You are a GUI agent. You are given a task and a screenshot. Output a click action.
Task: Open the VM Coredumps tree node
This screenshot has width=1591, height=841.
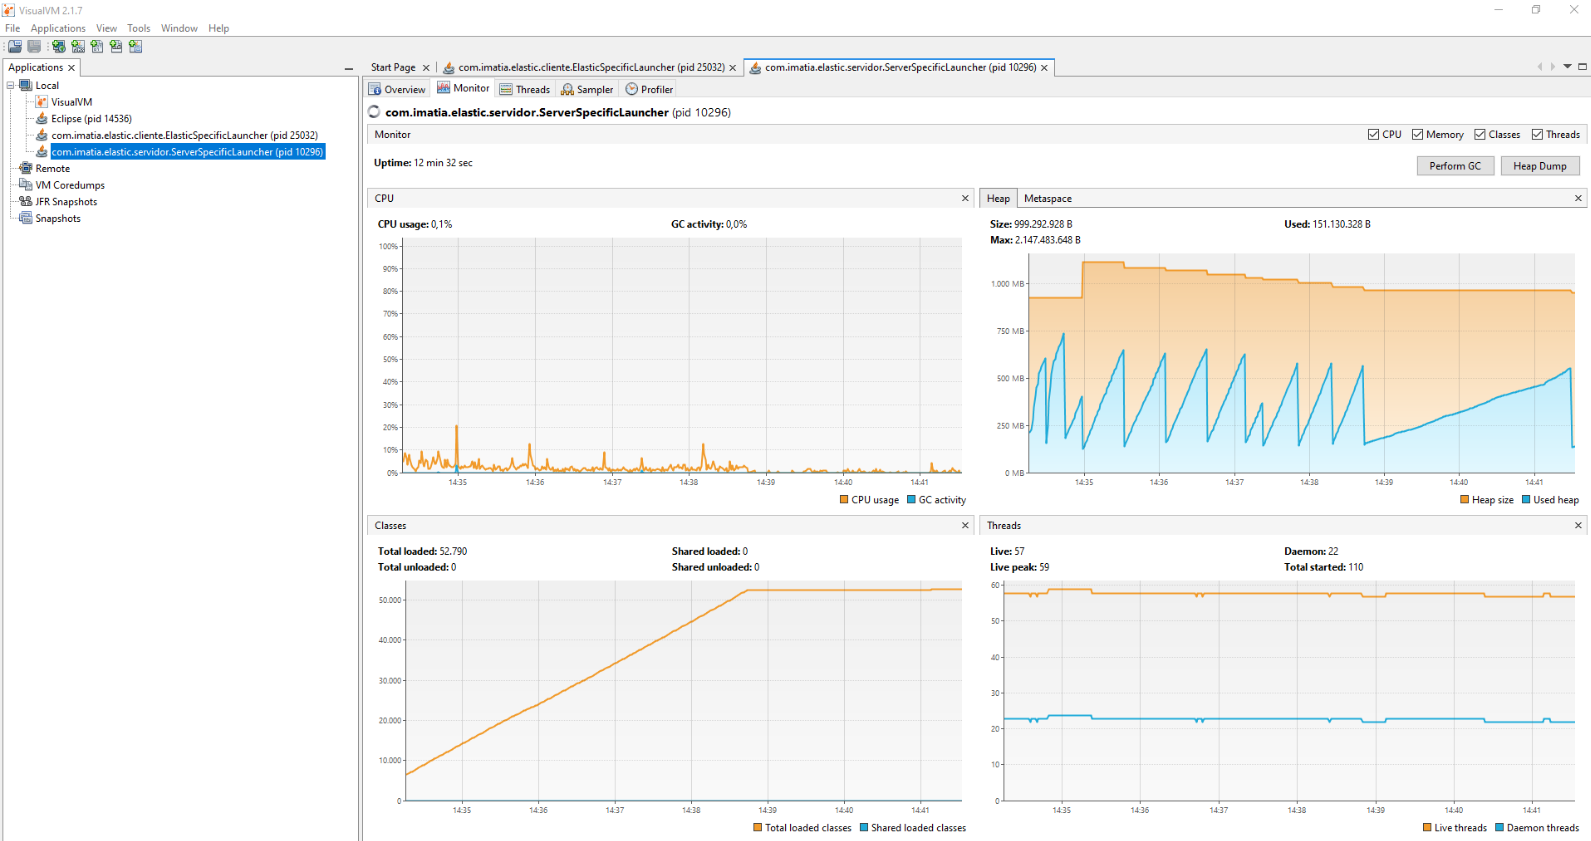pyautogui.click(x=70, y=185)
